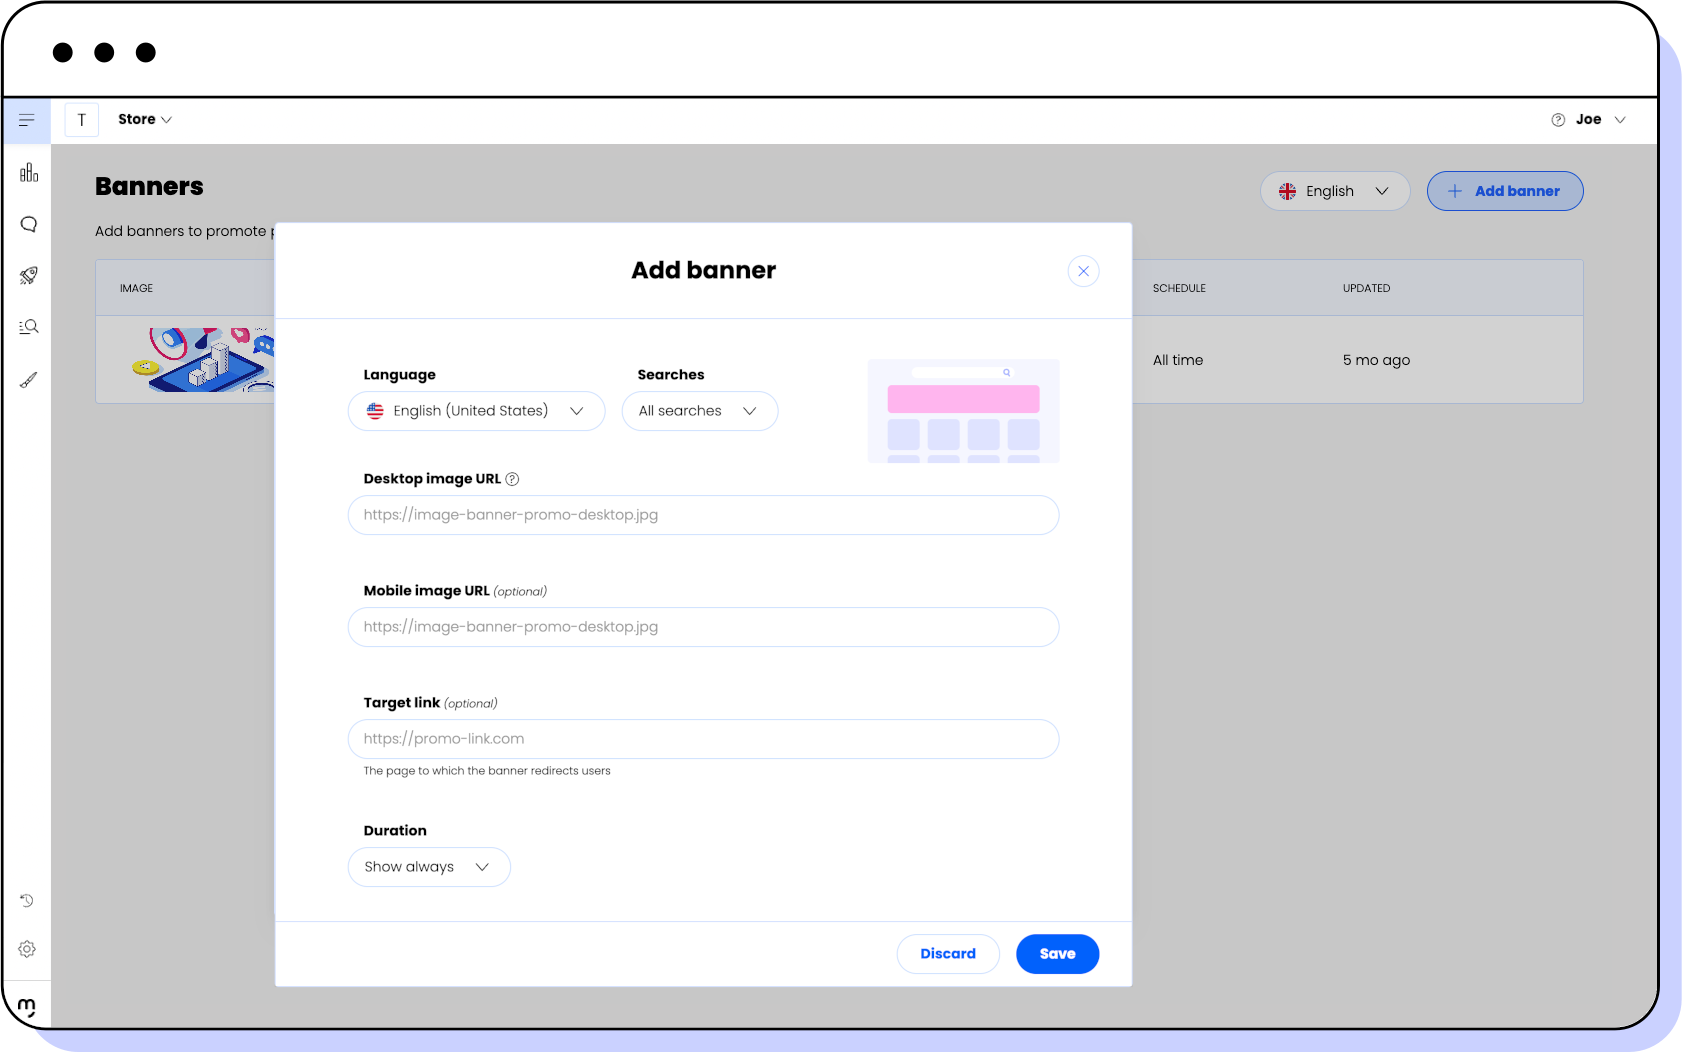Click the Add banner button
Viewport: 1682px width, 1052px height.
1505,191
